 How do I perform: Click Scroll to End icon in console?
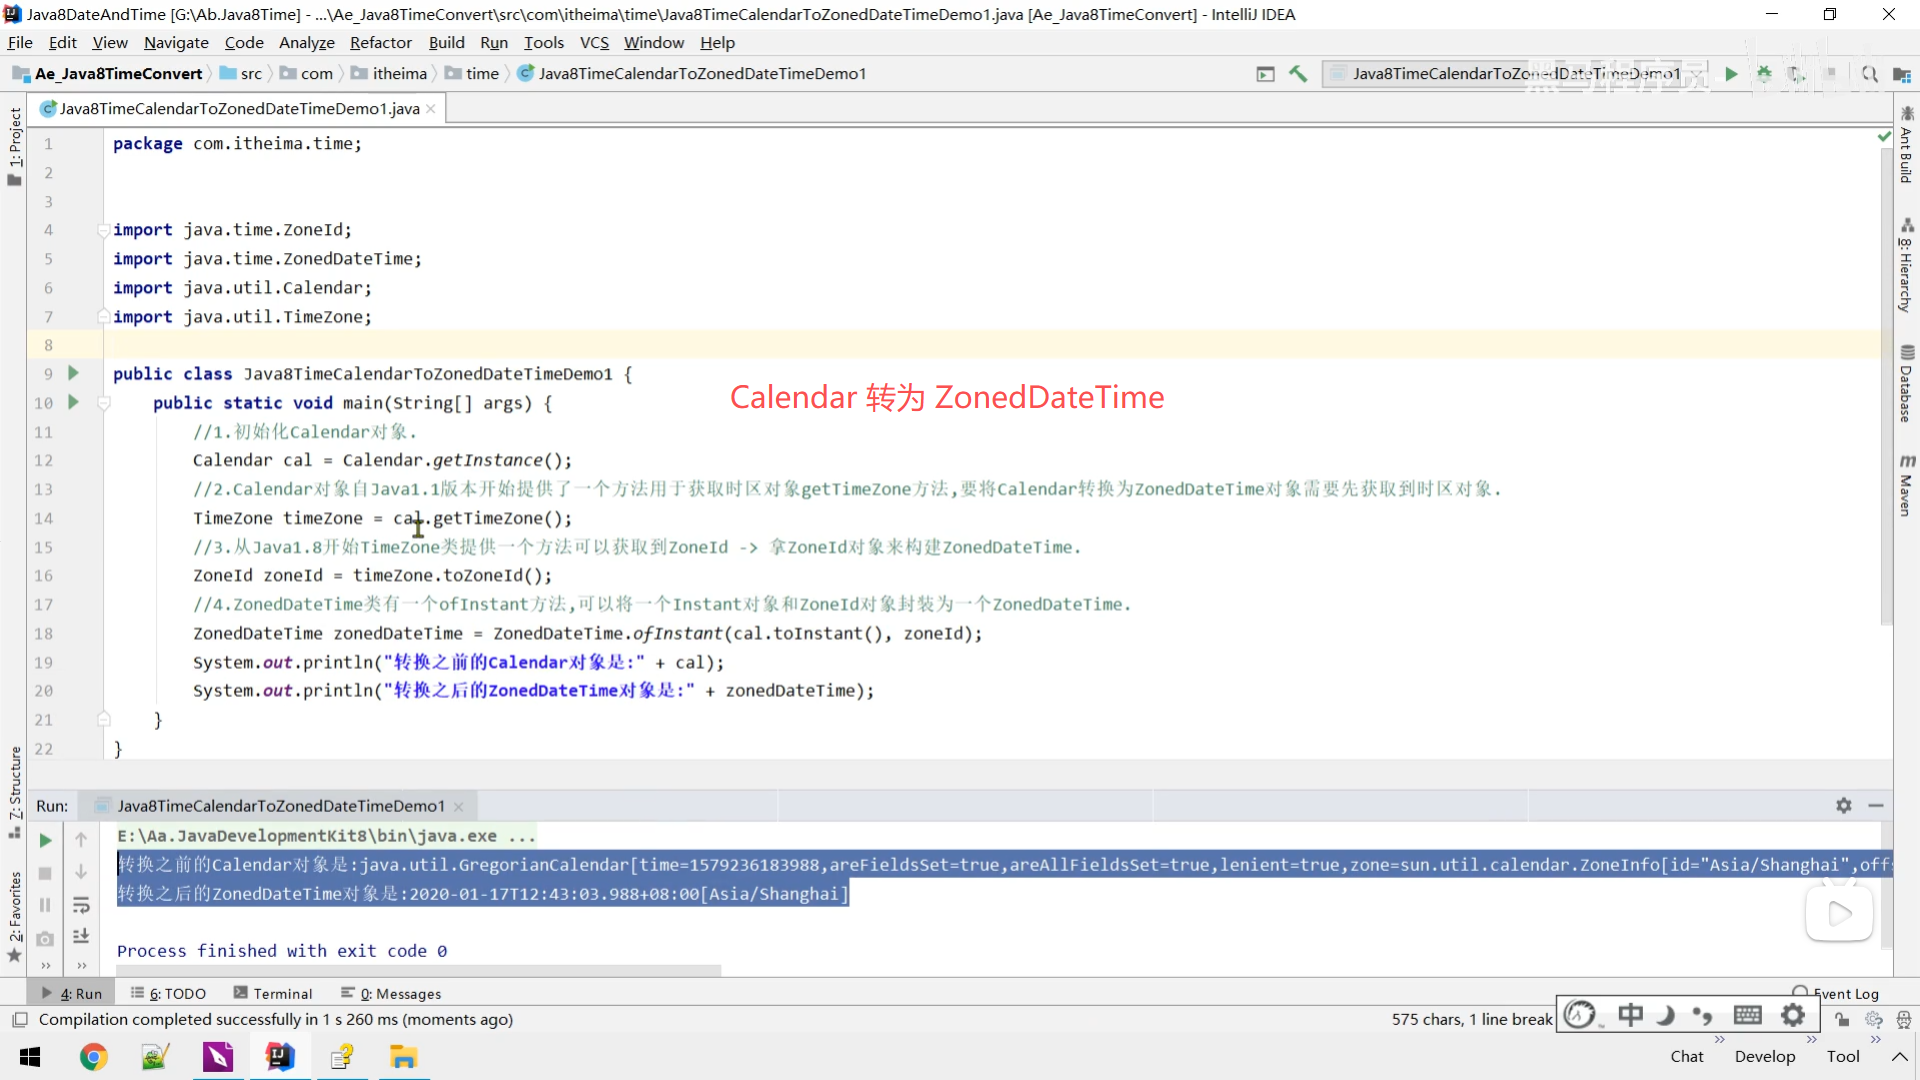[x=81, y=937]
